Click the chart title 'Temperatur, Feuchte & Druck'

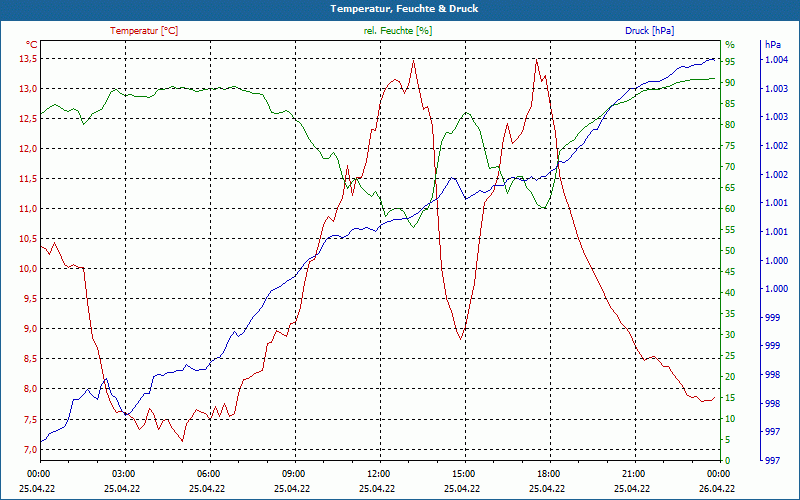pyautogui.click(x=404, y=9)
